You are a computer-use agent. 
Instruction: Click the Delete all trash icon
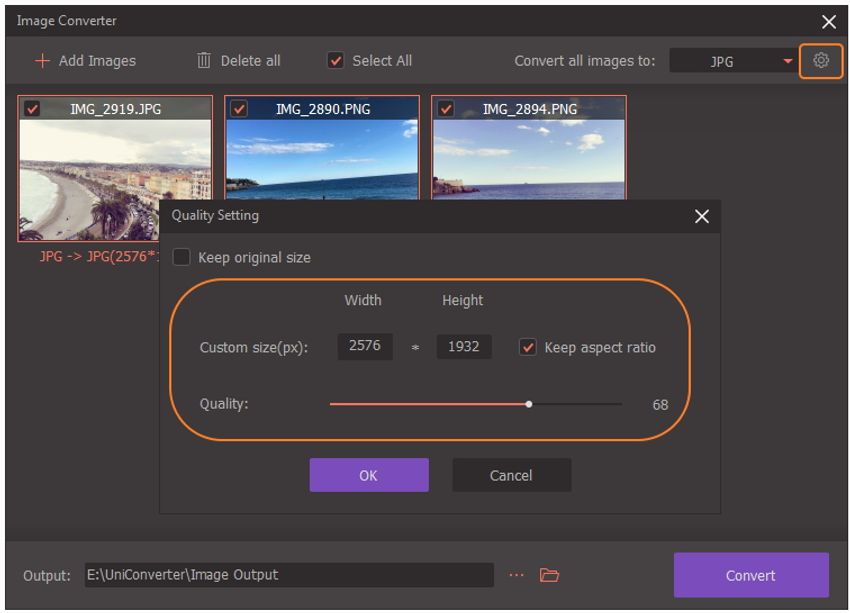[x=204, y=61]
